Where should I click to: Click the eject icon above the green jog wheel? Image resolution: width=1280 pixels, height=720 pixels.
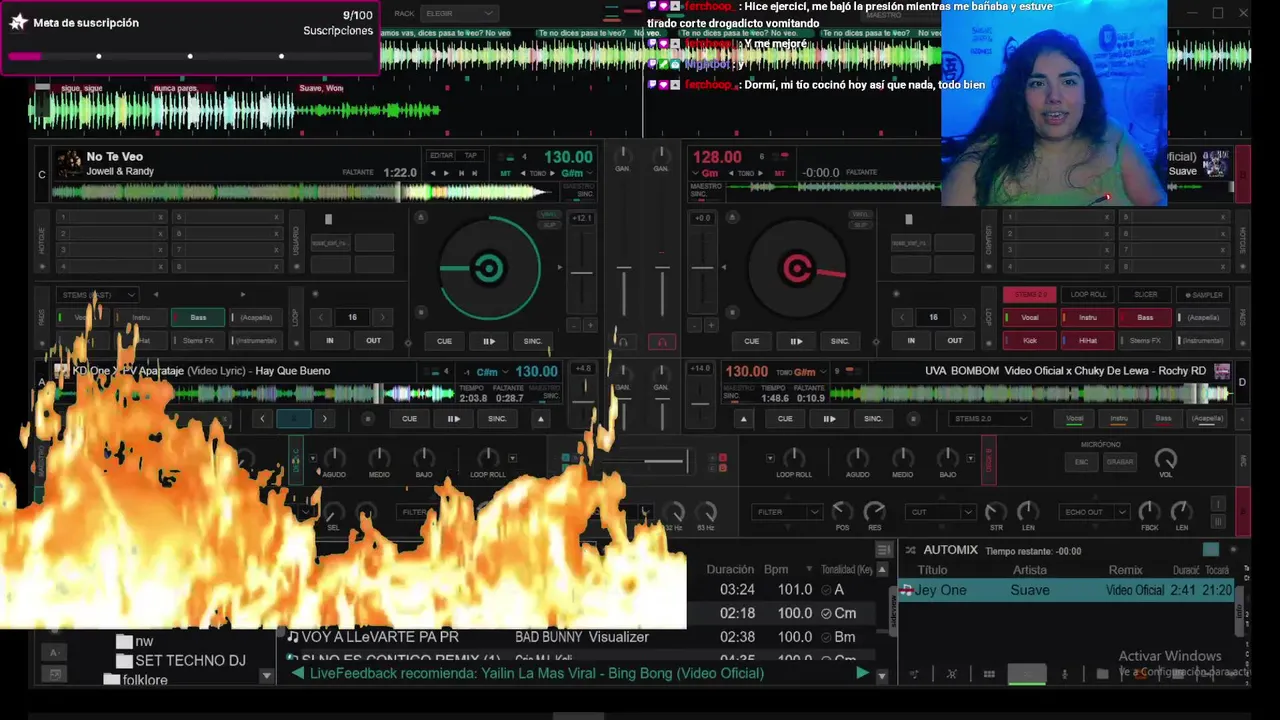(x=421, y=217)
